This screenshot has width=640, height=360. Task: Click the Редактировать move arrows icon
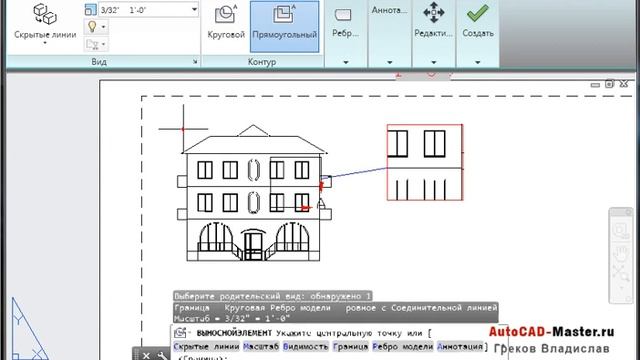tap(433, 13)
